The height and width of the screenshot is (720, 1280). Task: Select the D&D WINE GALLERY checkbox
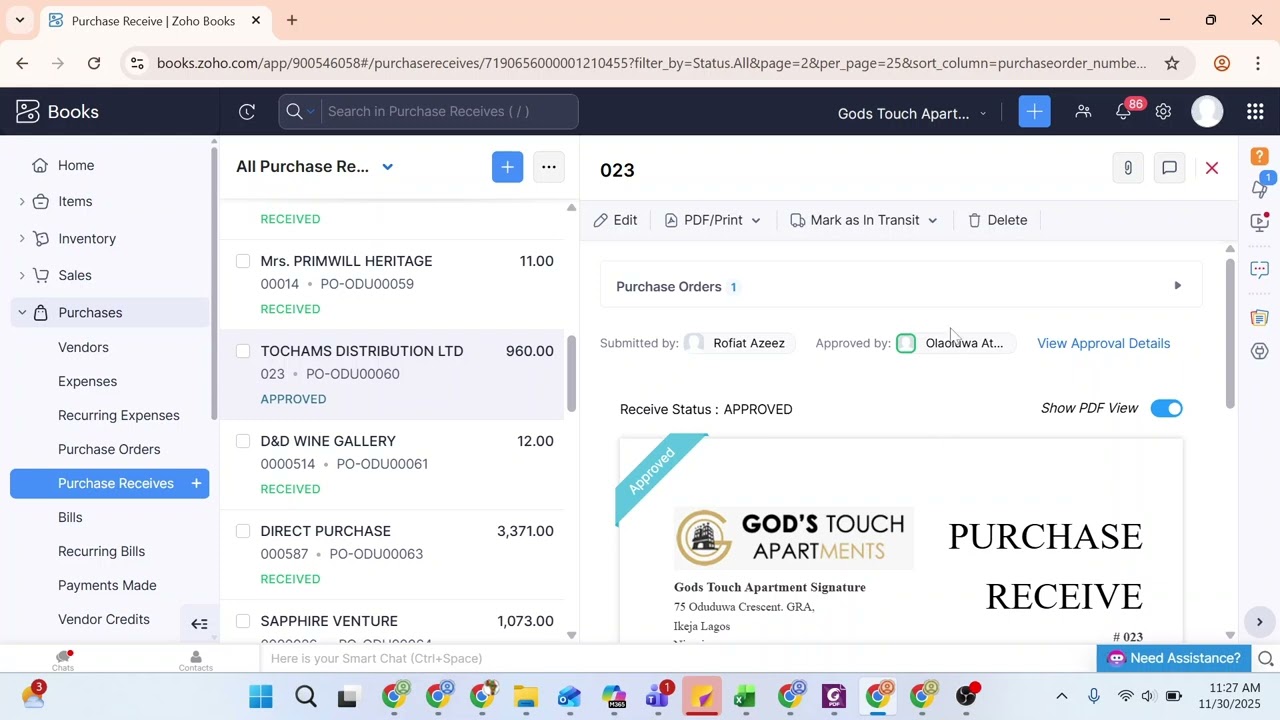pos(243,441)
